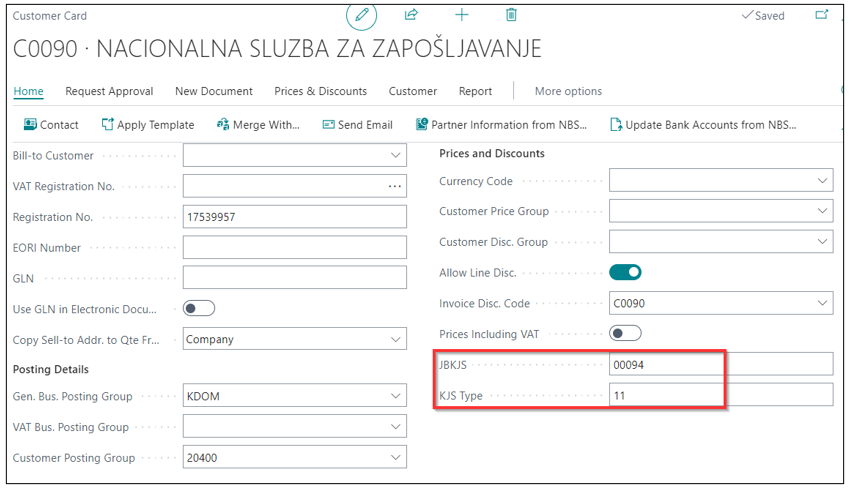The width and height of the screenshot is (850, 490).
Task: Click the Prices and Discounts heading
Action: (492, 153)
